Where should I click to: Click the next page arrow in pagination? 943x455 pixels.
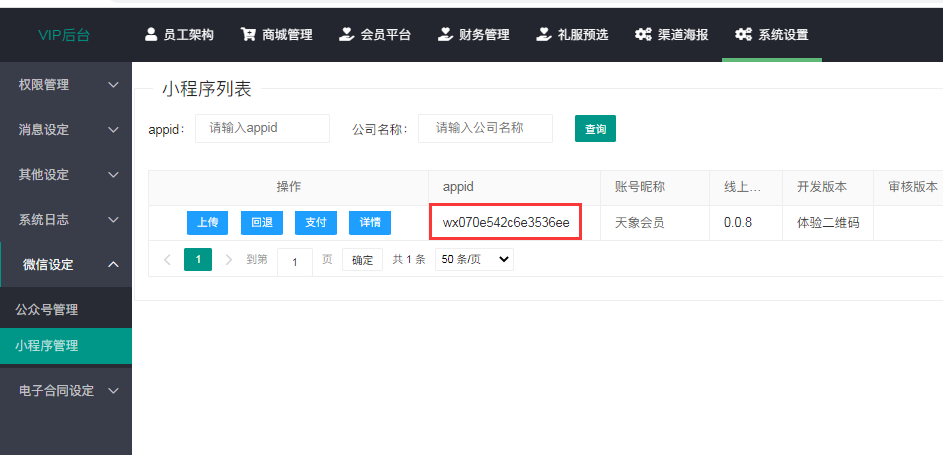click(229, 260)
